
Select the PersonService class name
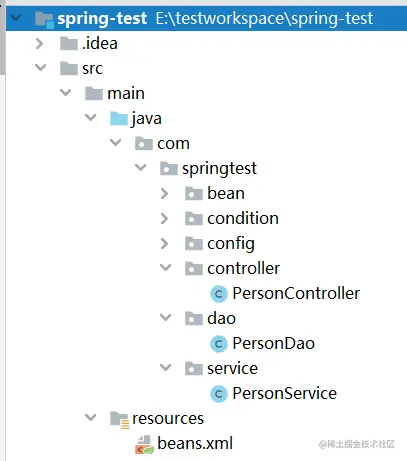(x=285, y=394)
